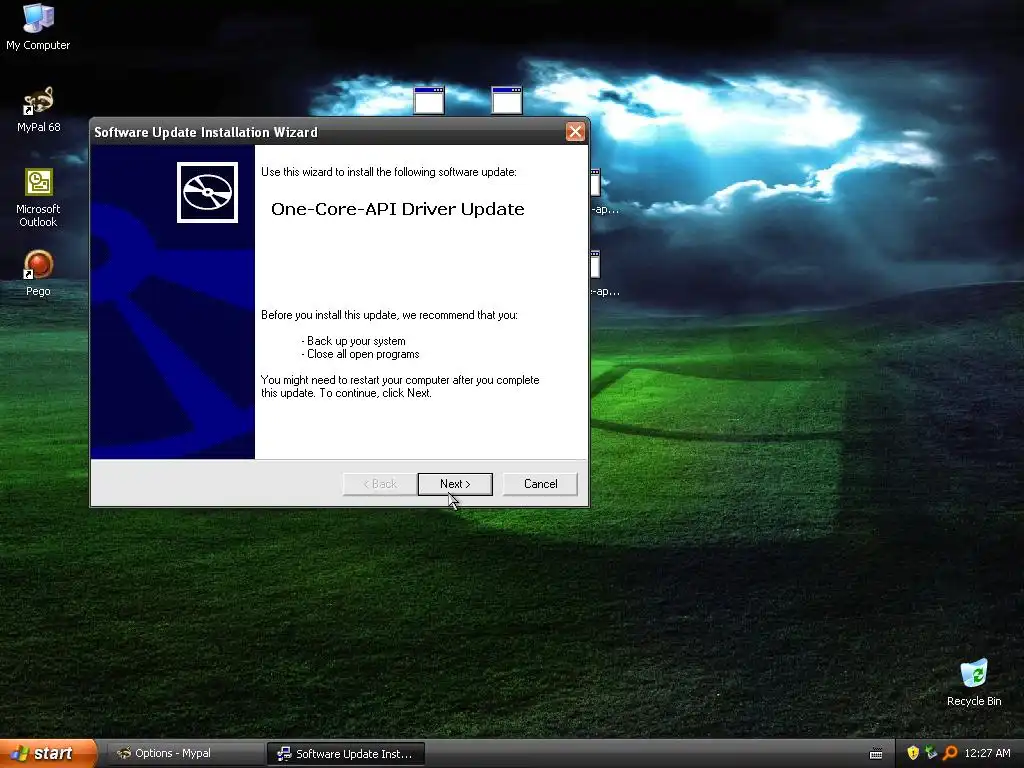The height and width of the screenshot is (768, 1024).
Task: Select the right unnamed window-file icon at the top of the desktop
Action: click(x=507, y=100)
